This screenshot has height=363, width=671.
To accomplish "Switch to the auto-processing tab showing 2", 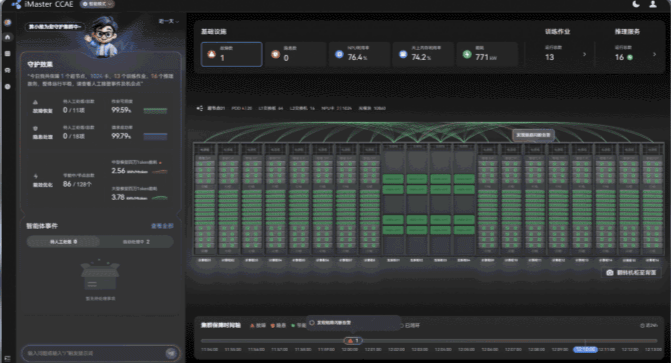I will point(137,242).
